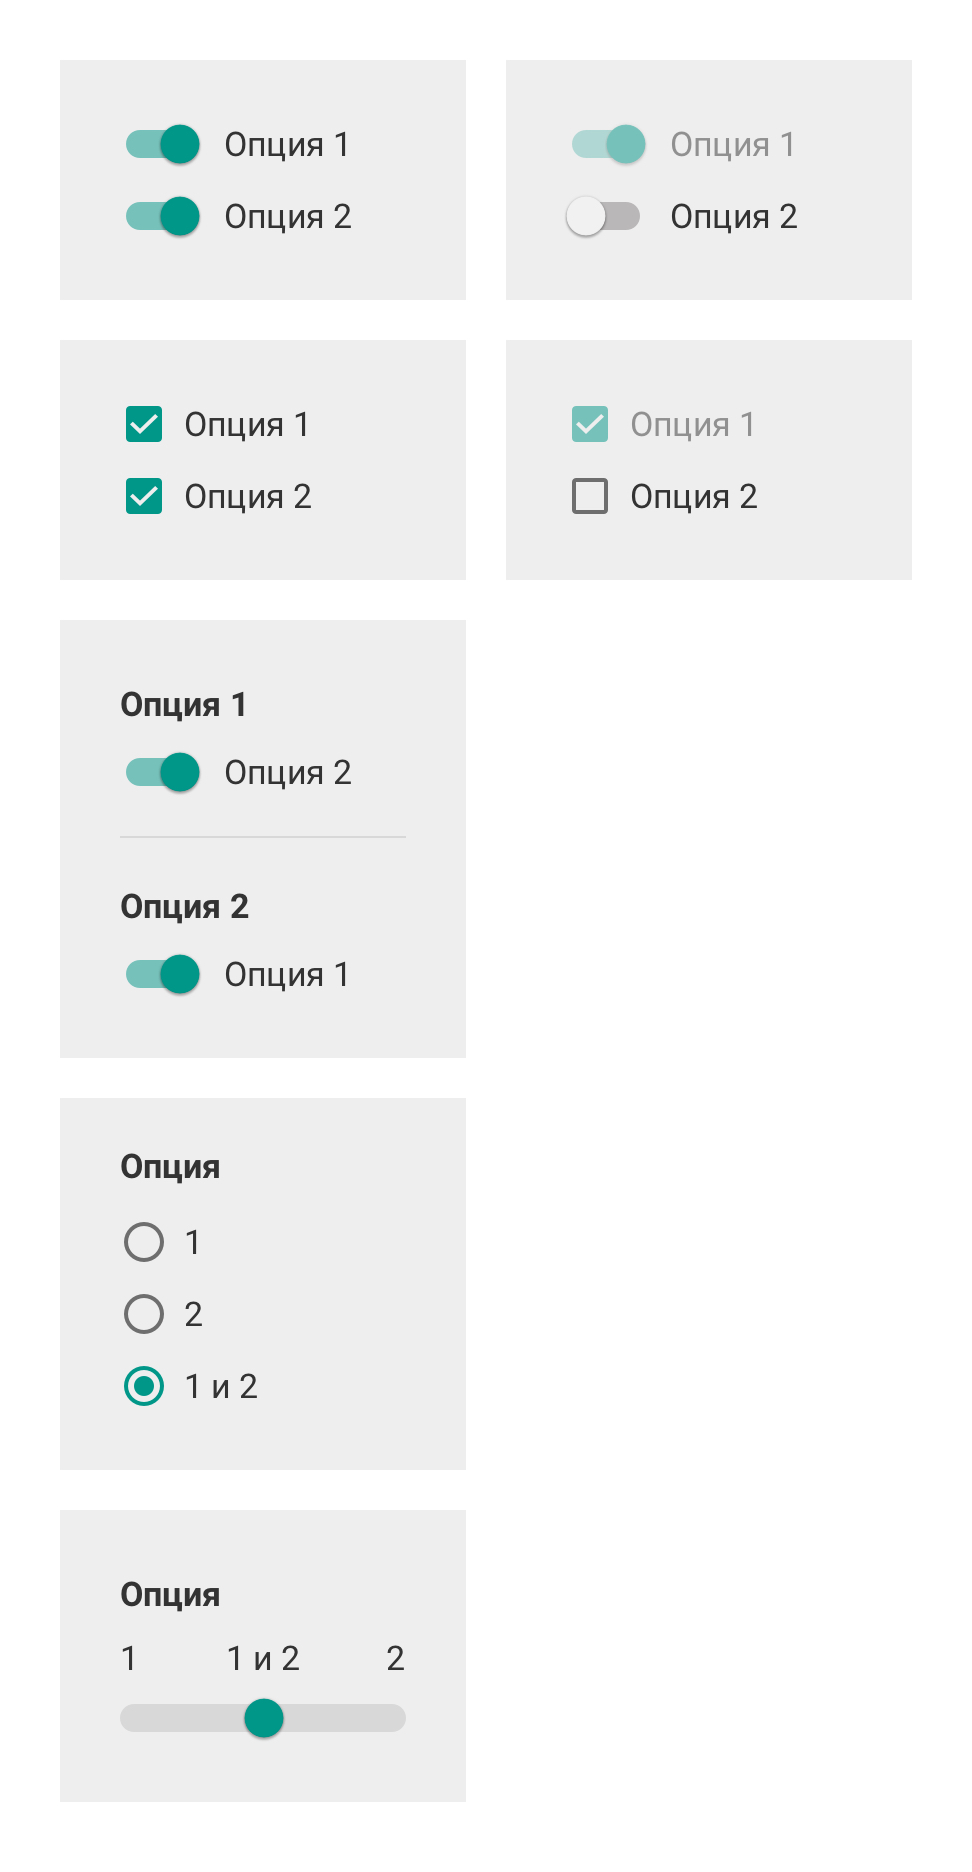972x1872 pixels.
Task: Select the radio button labeled 1
Action: [x=144, y=1242]
